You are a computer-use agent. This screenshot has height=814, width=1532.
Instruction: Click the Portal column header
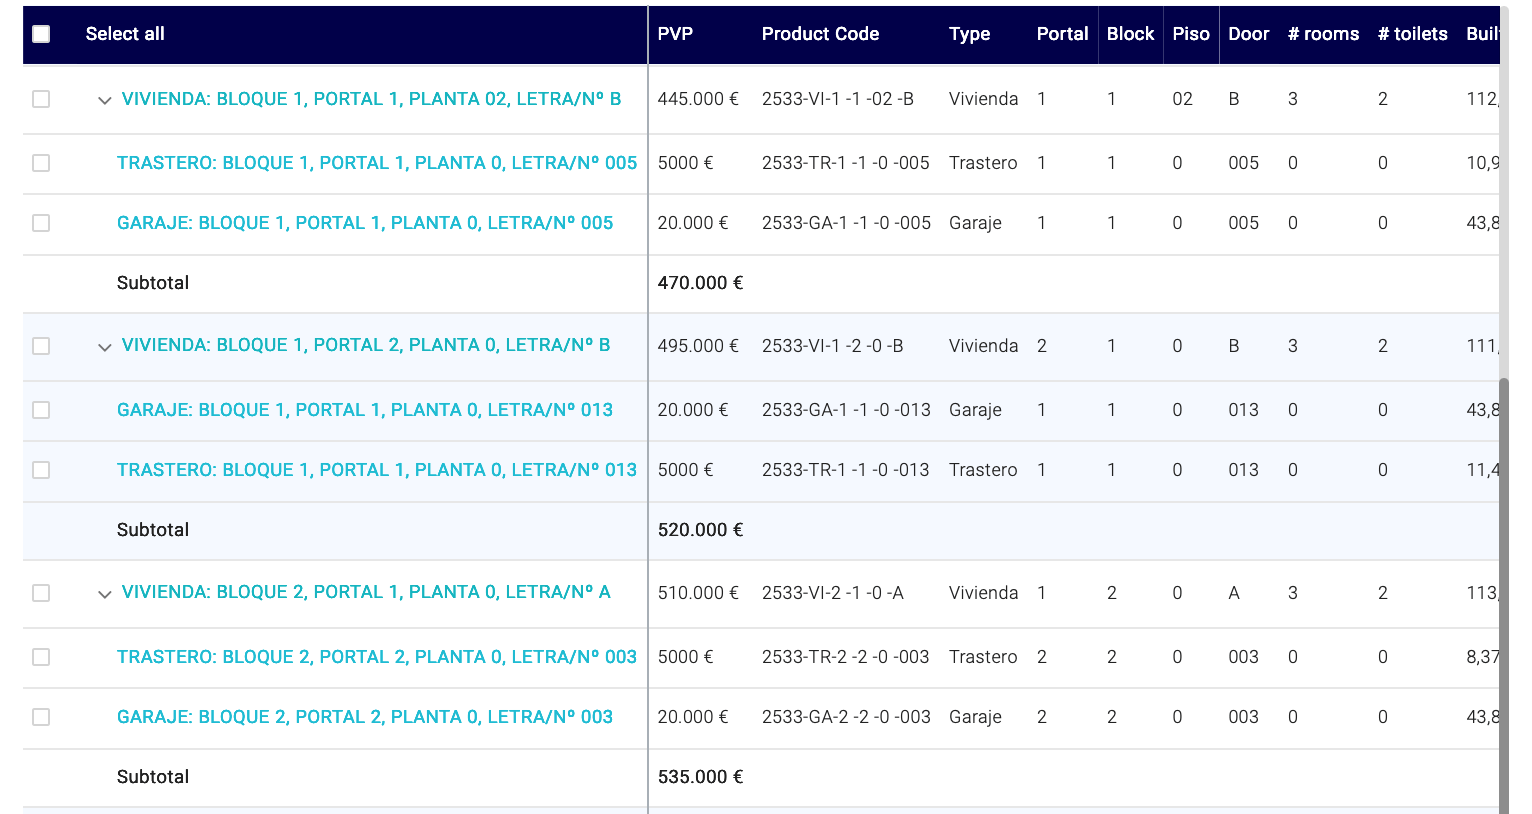click(x=1062, y=34)
